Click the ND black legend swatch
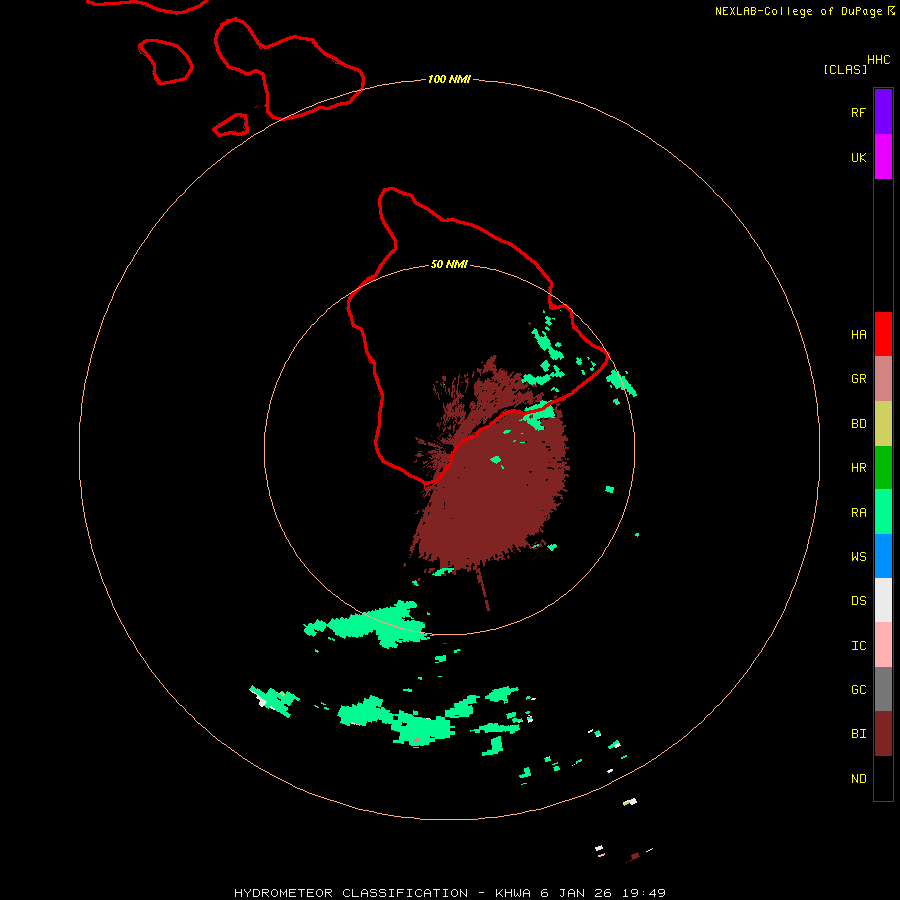The image size is (900, 900). [883, 778]
